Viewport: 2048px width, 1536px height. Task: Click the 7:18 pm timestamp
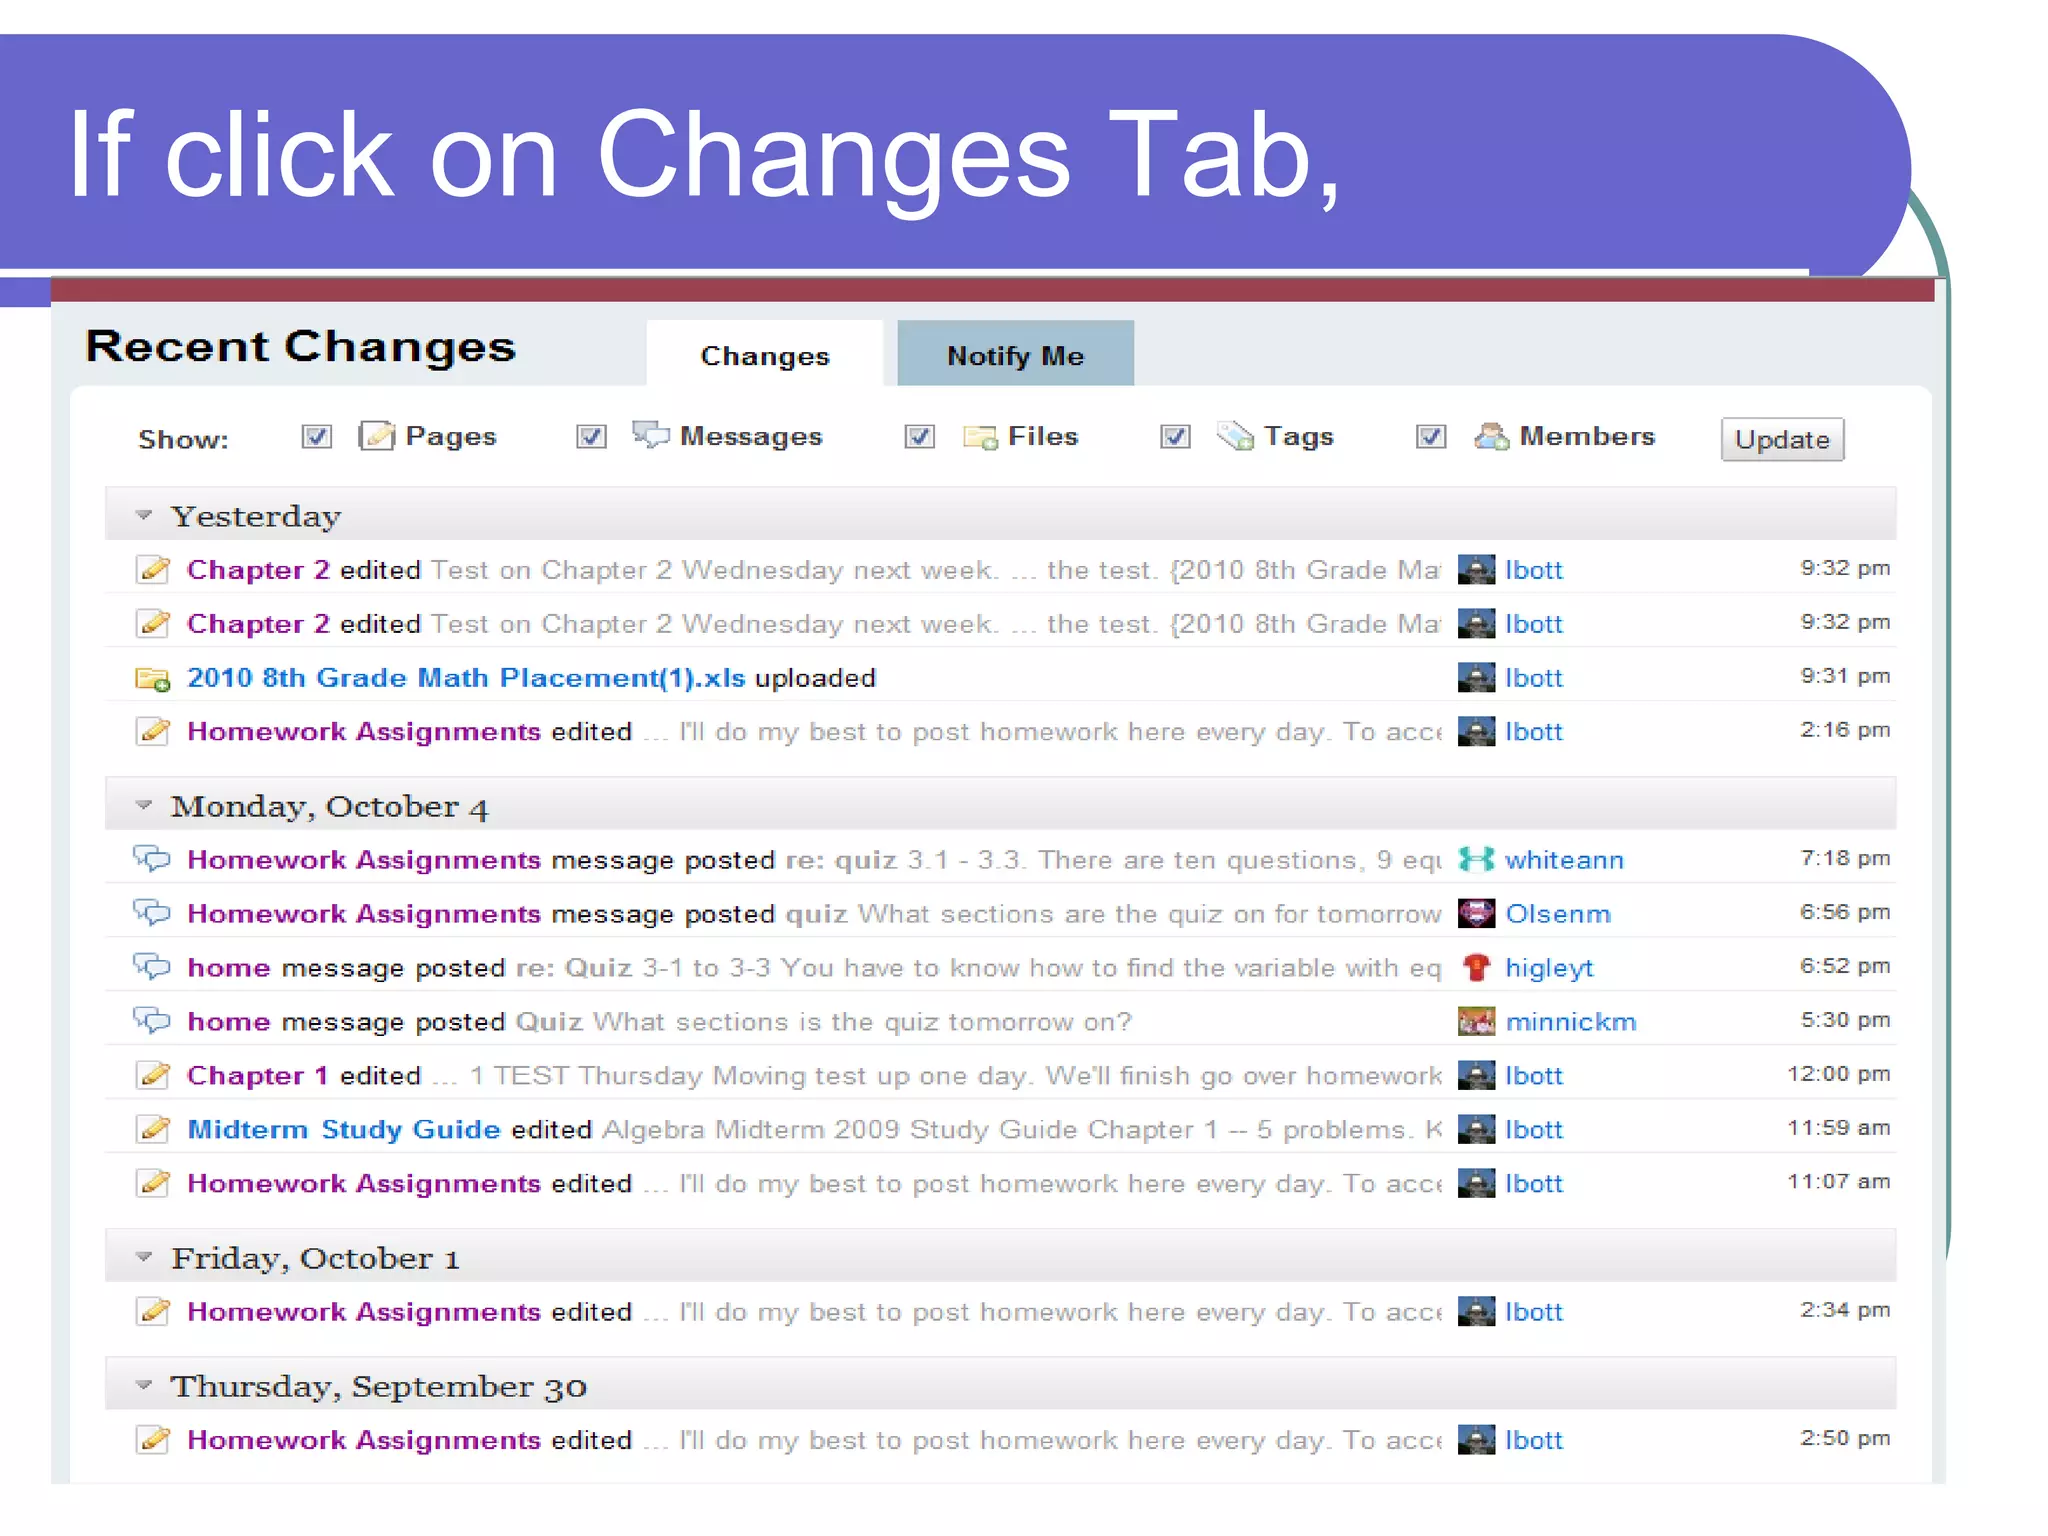point(1845,858)
